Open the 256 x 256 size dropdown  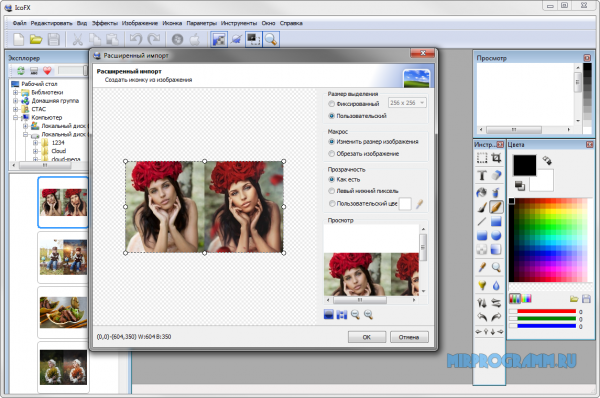click(407, 103)
